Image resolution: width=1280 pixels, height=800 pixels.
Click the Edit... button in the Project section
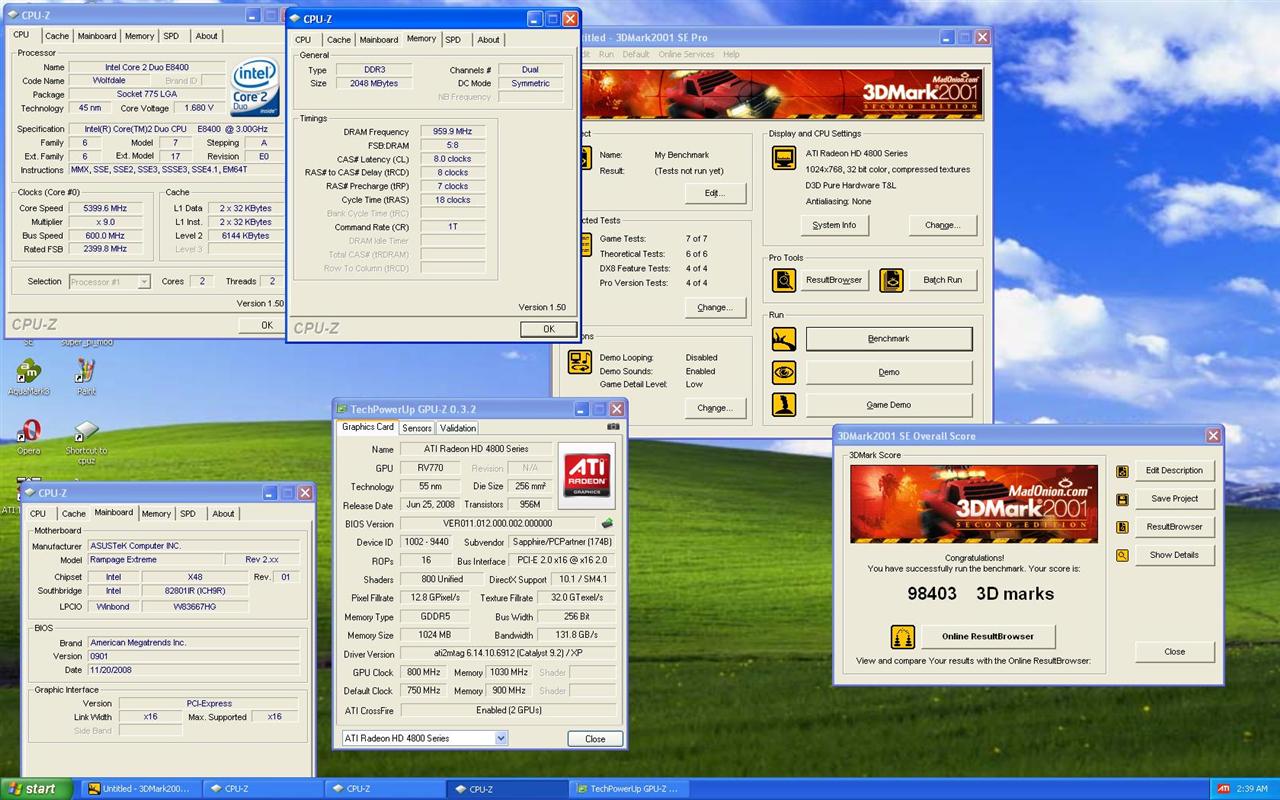pyautogui.click(x=715, y=193)
